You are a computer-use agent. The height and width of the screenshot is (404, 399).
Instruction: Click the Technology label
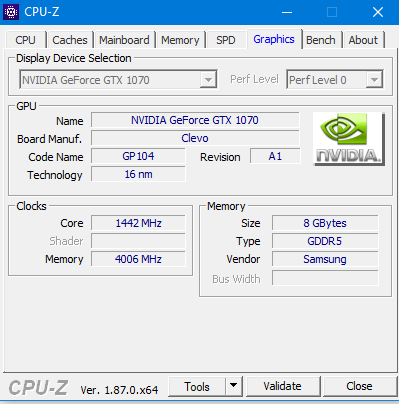tap(55, 175)
